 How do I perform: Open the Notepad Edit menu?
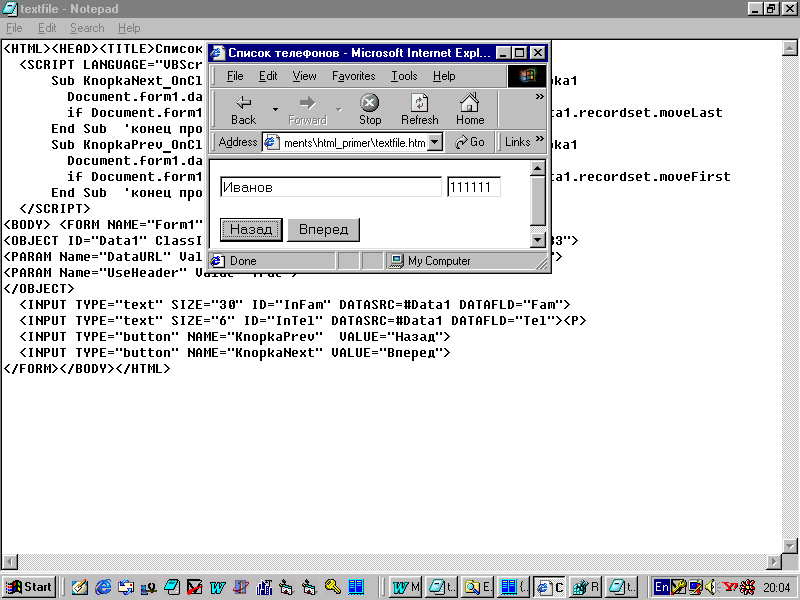click(x=47, y=28)
